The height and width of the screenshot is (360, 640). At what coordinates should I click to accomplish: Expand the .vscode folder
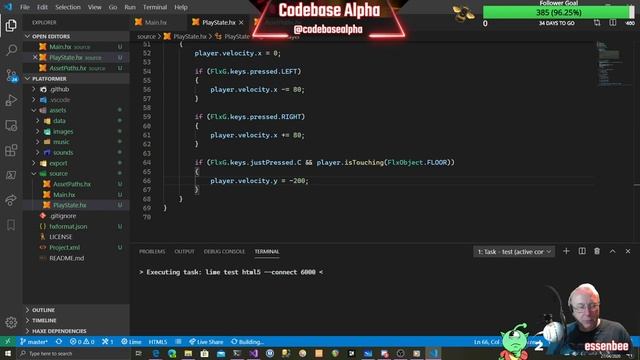34,100
